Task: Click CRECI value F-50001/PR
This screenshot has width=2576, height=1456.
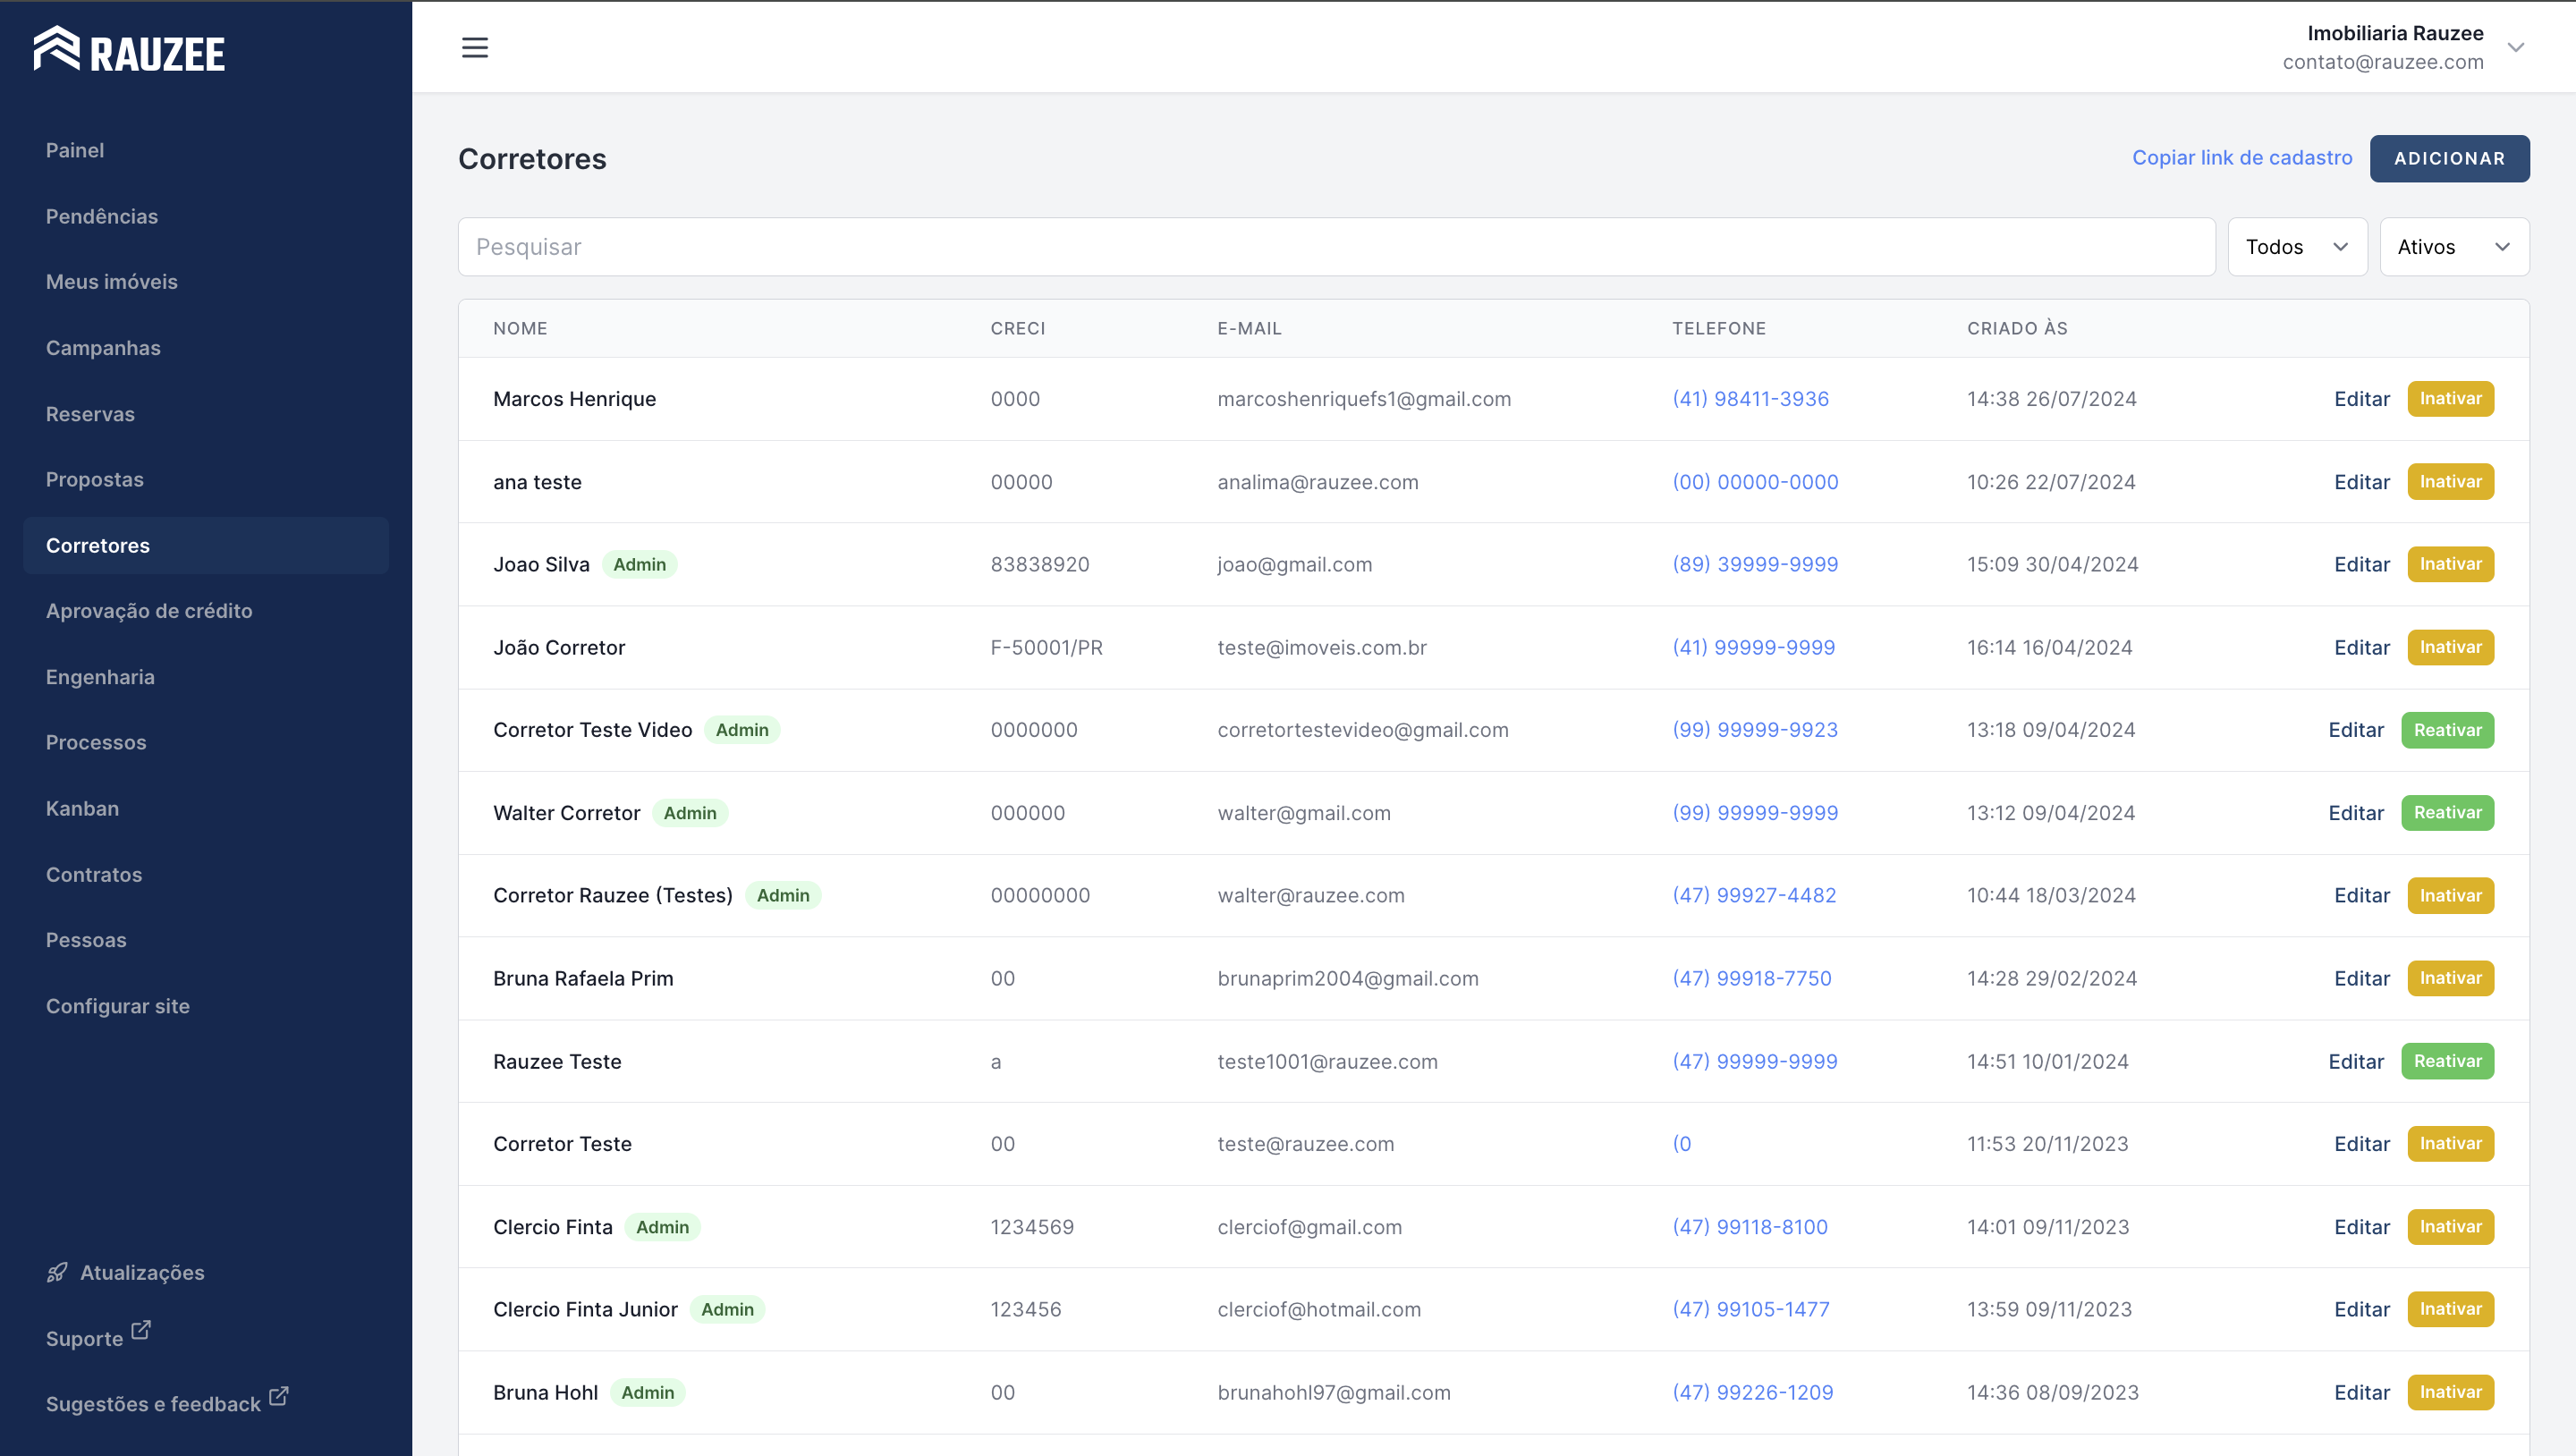Action: click(1046, 647)
